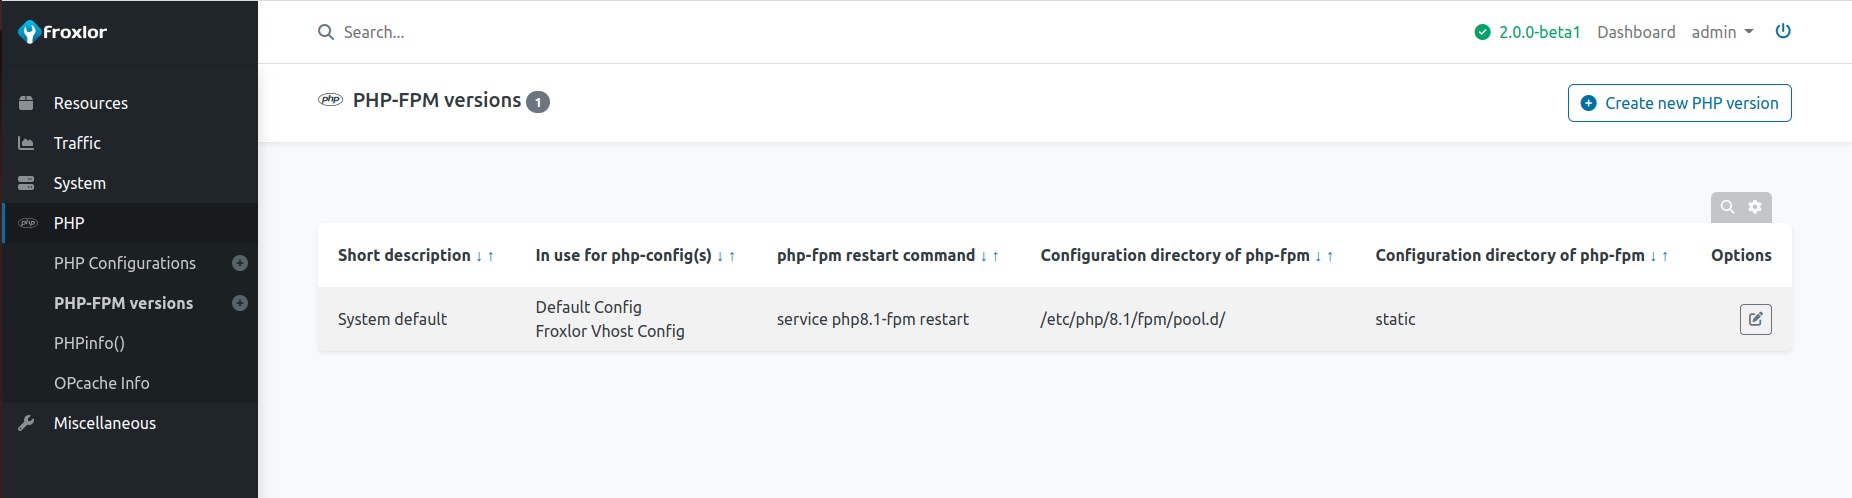Open table search magnifier icon
Screen dimensions: 1852x498
(x=1727, y=207)
